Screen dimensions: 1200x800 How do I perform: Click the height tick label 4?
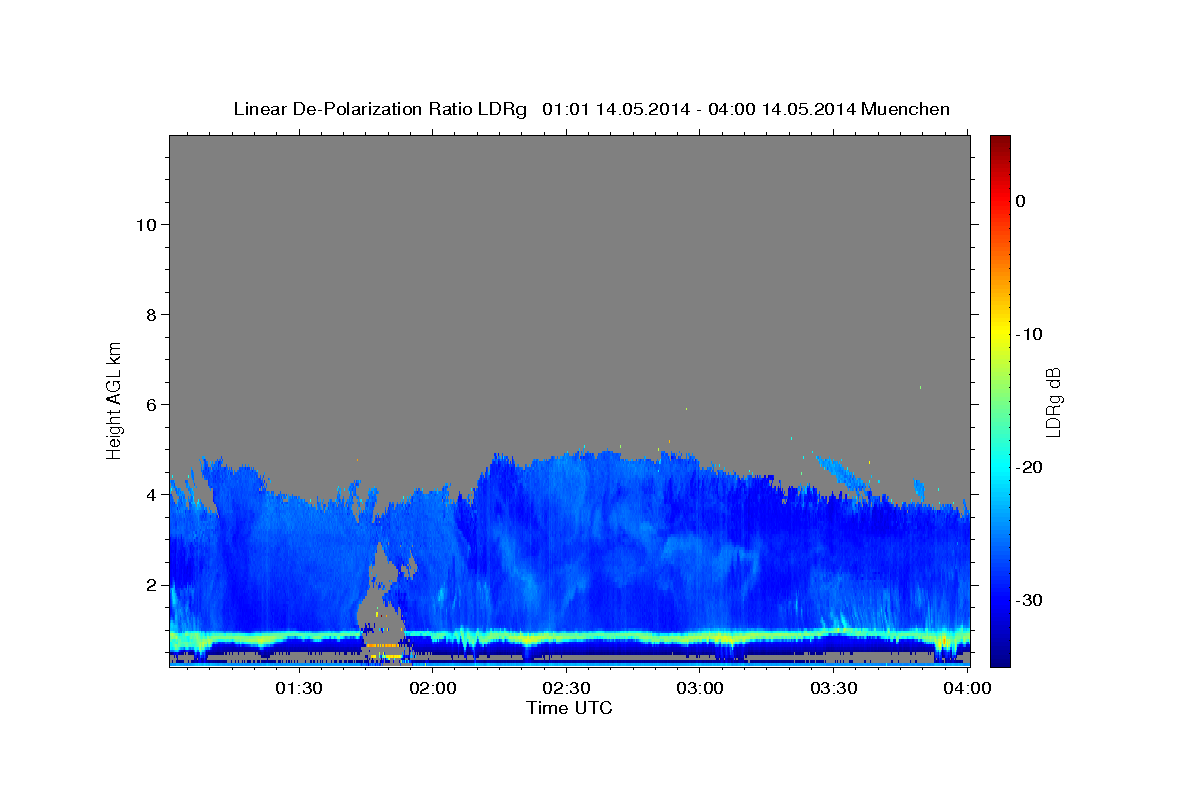click(x=151, y=495)
